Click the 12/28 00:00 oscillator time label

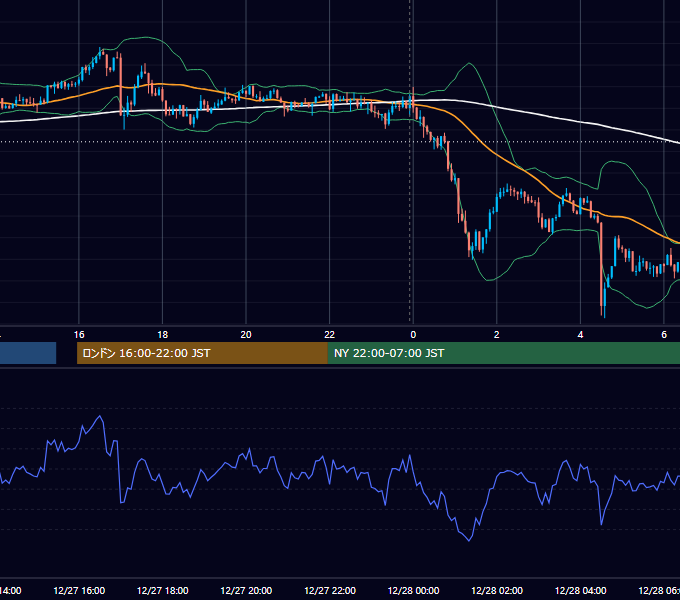click(413, 590)
